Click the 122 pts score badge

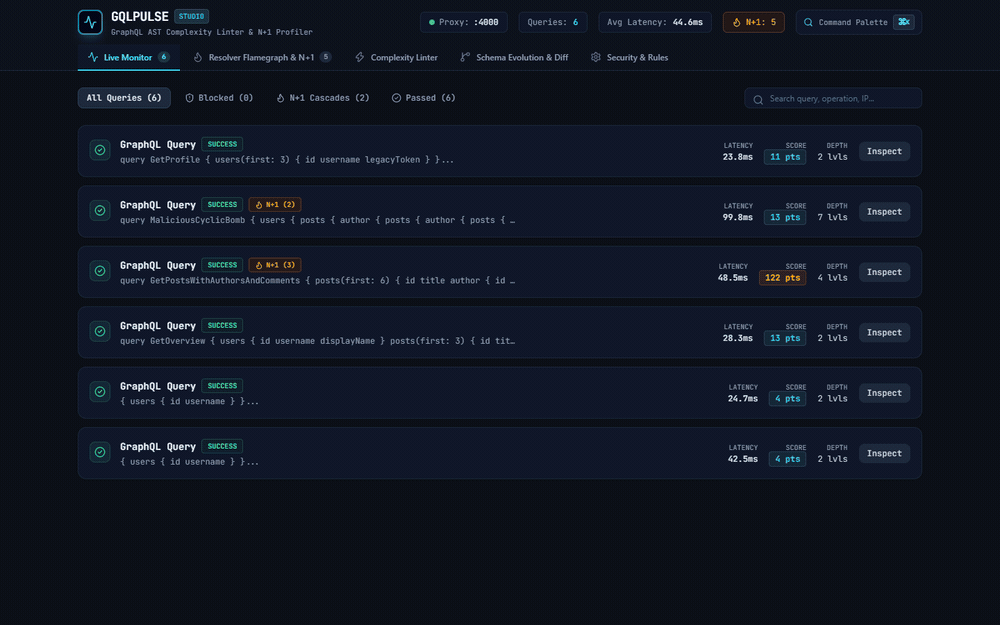tap(783, 278)
